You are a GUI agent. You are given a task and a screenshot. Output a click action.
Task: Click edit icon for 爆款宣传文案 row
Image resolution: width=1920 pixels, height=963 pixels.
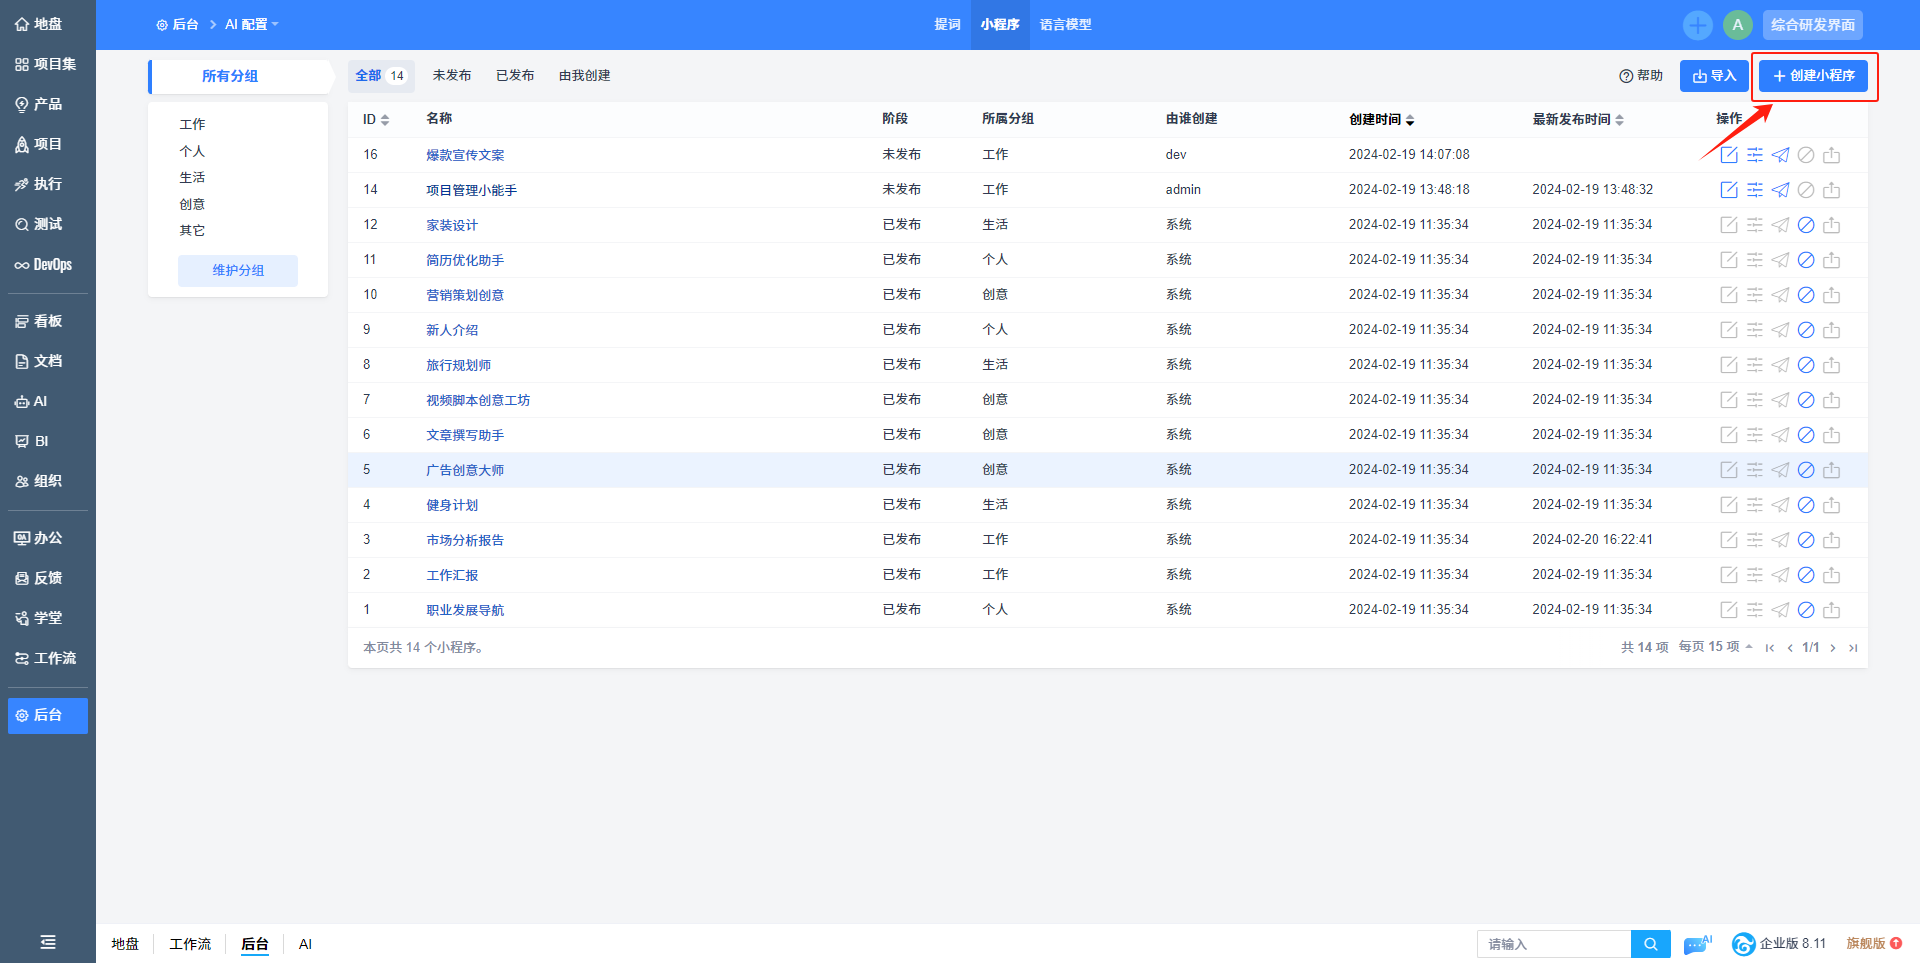(x=1728, y=155)
